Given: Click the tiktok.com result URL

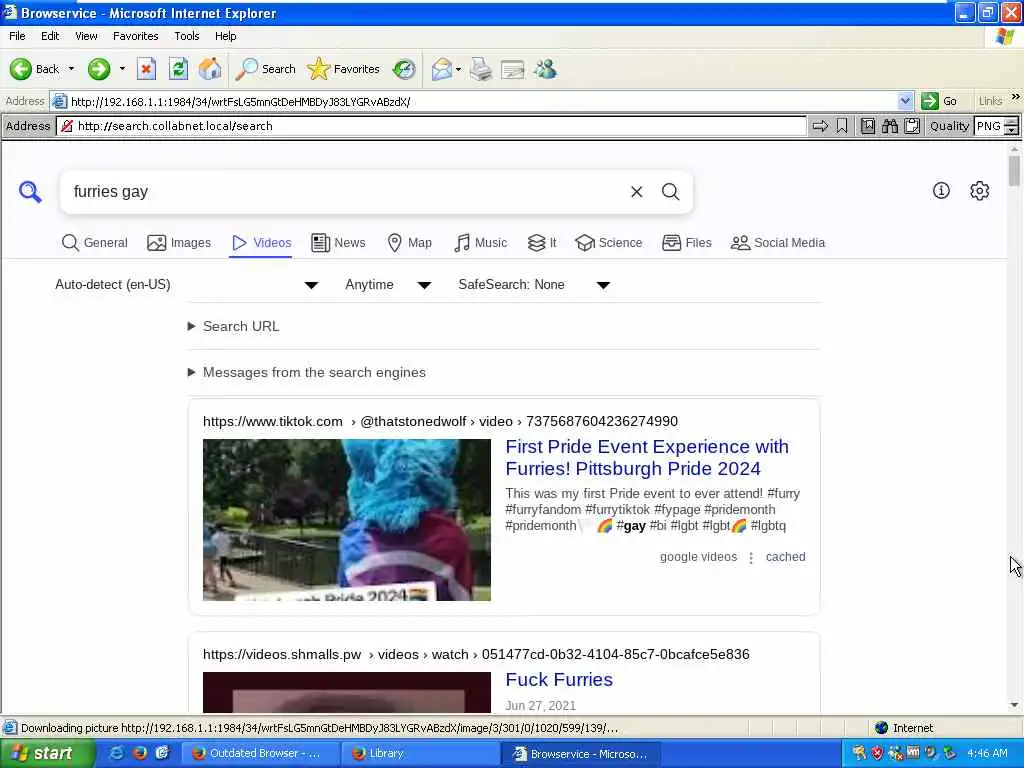Looking at the screenshot, I should coord(440,421).
